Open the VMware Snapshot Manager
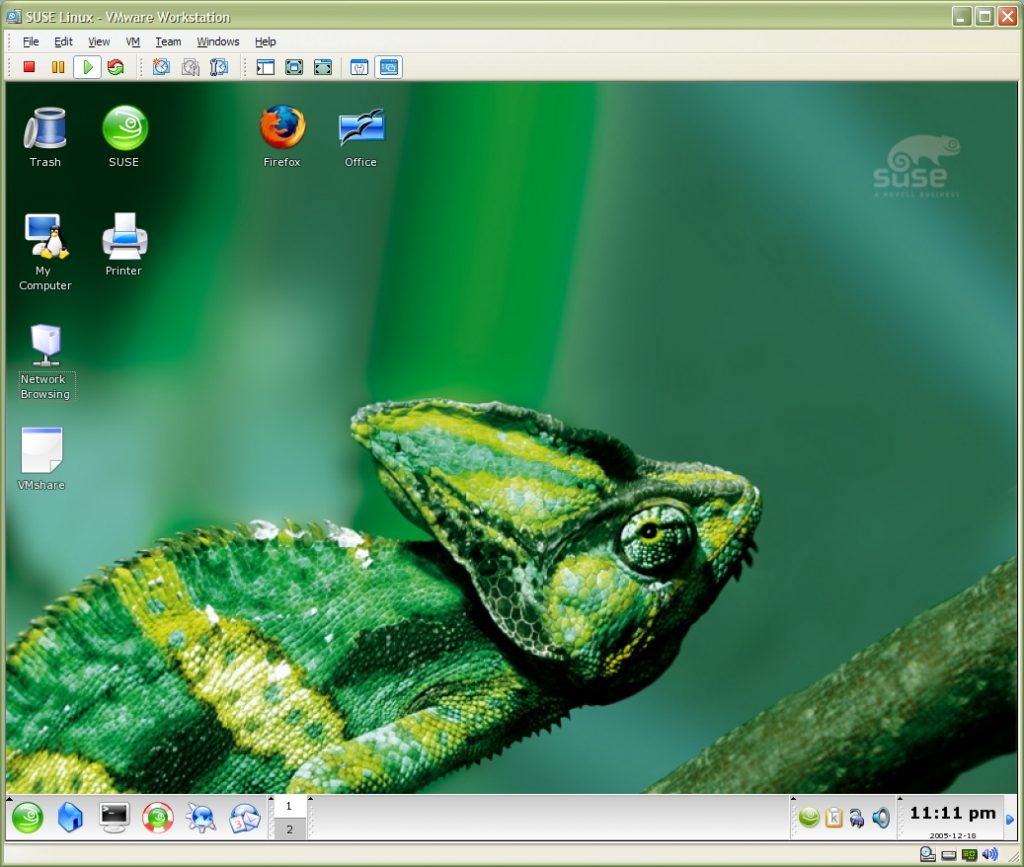Viewport: 1024px width, 867px height. 218,67
